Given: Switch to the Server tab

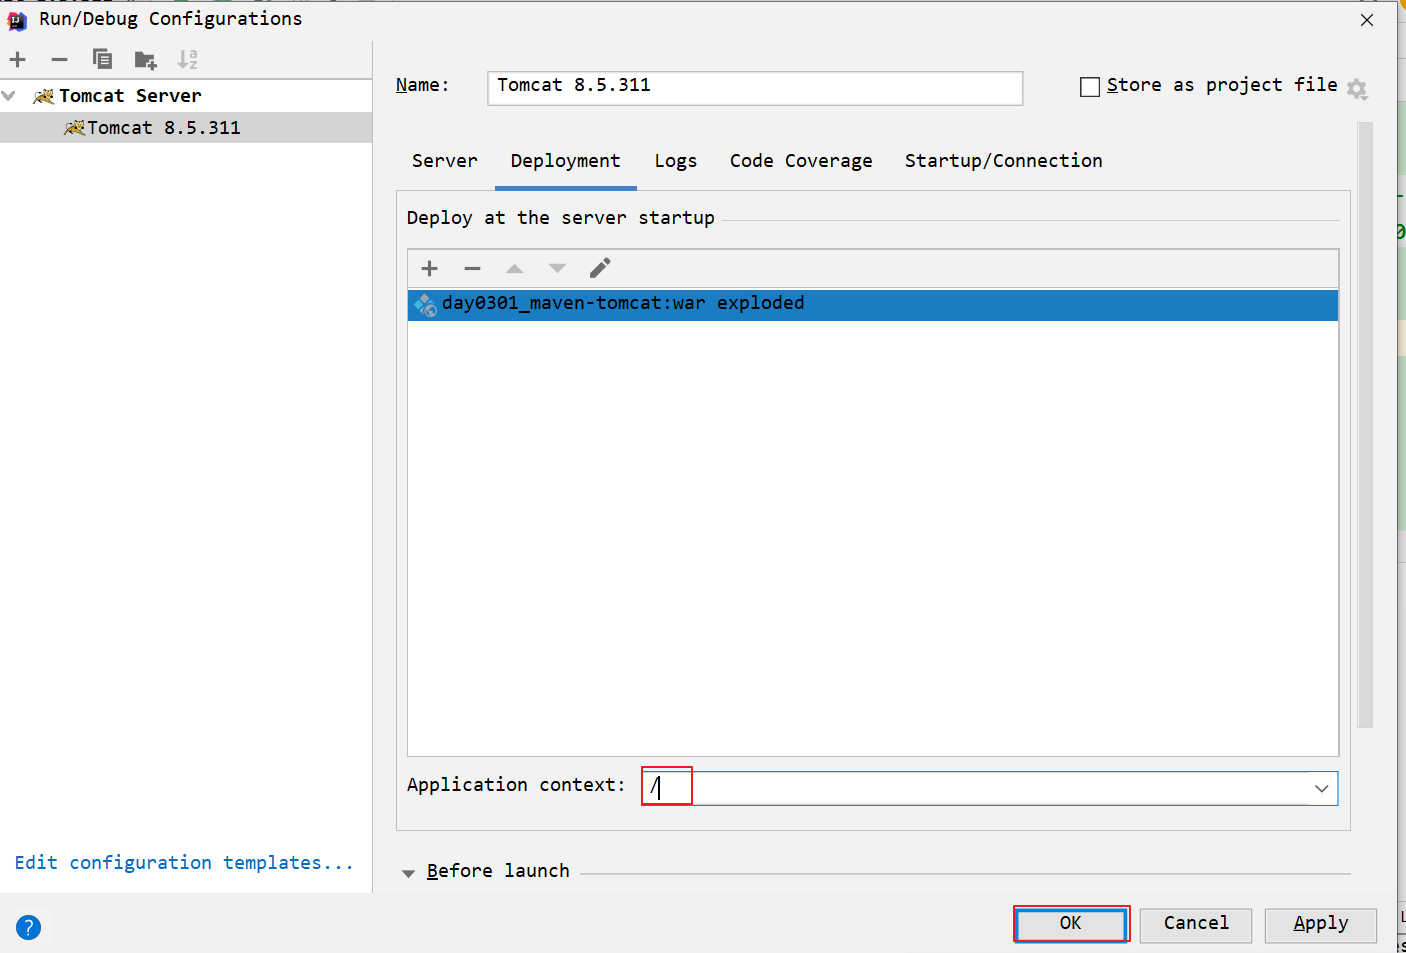Looking at the screenshot, I should [x=444, y=161].
